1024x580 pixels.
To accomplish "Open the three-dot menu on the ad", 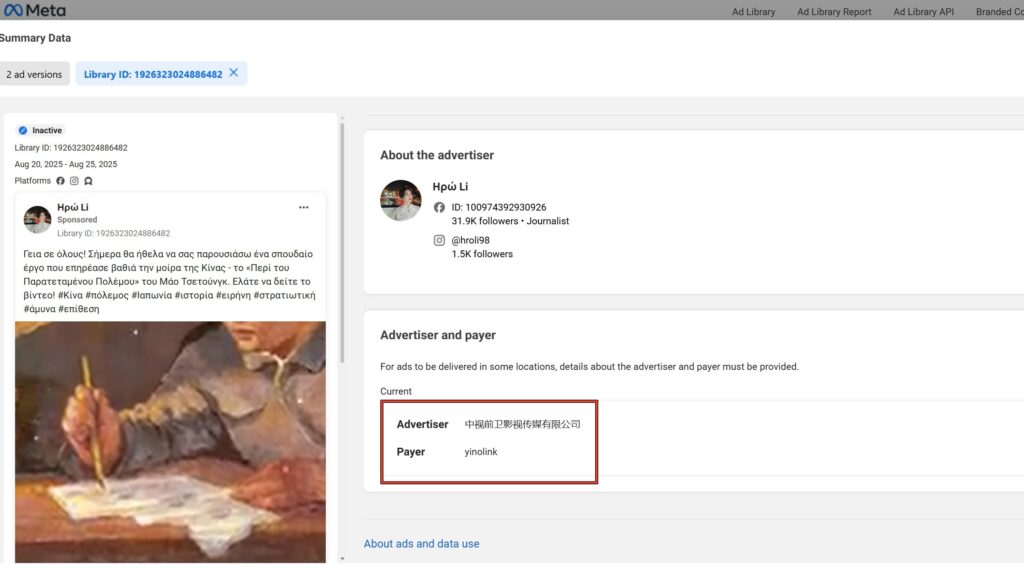I will pyautogui.click(x=303, y=208).
